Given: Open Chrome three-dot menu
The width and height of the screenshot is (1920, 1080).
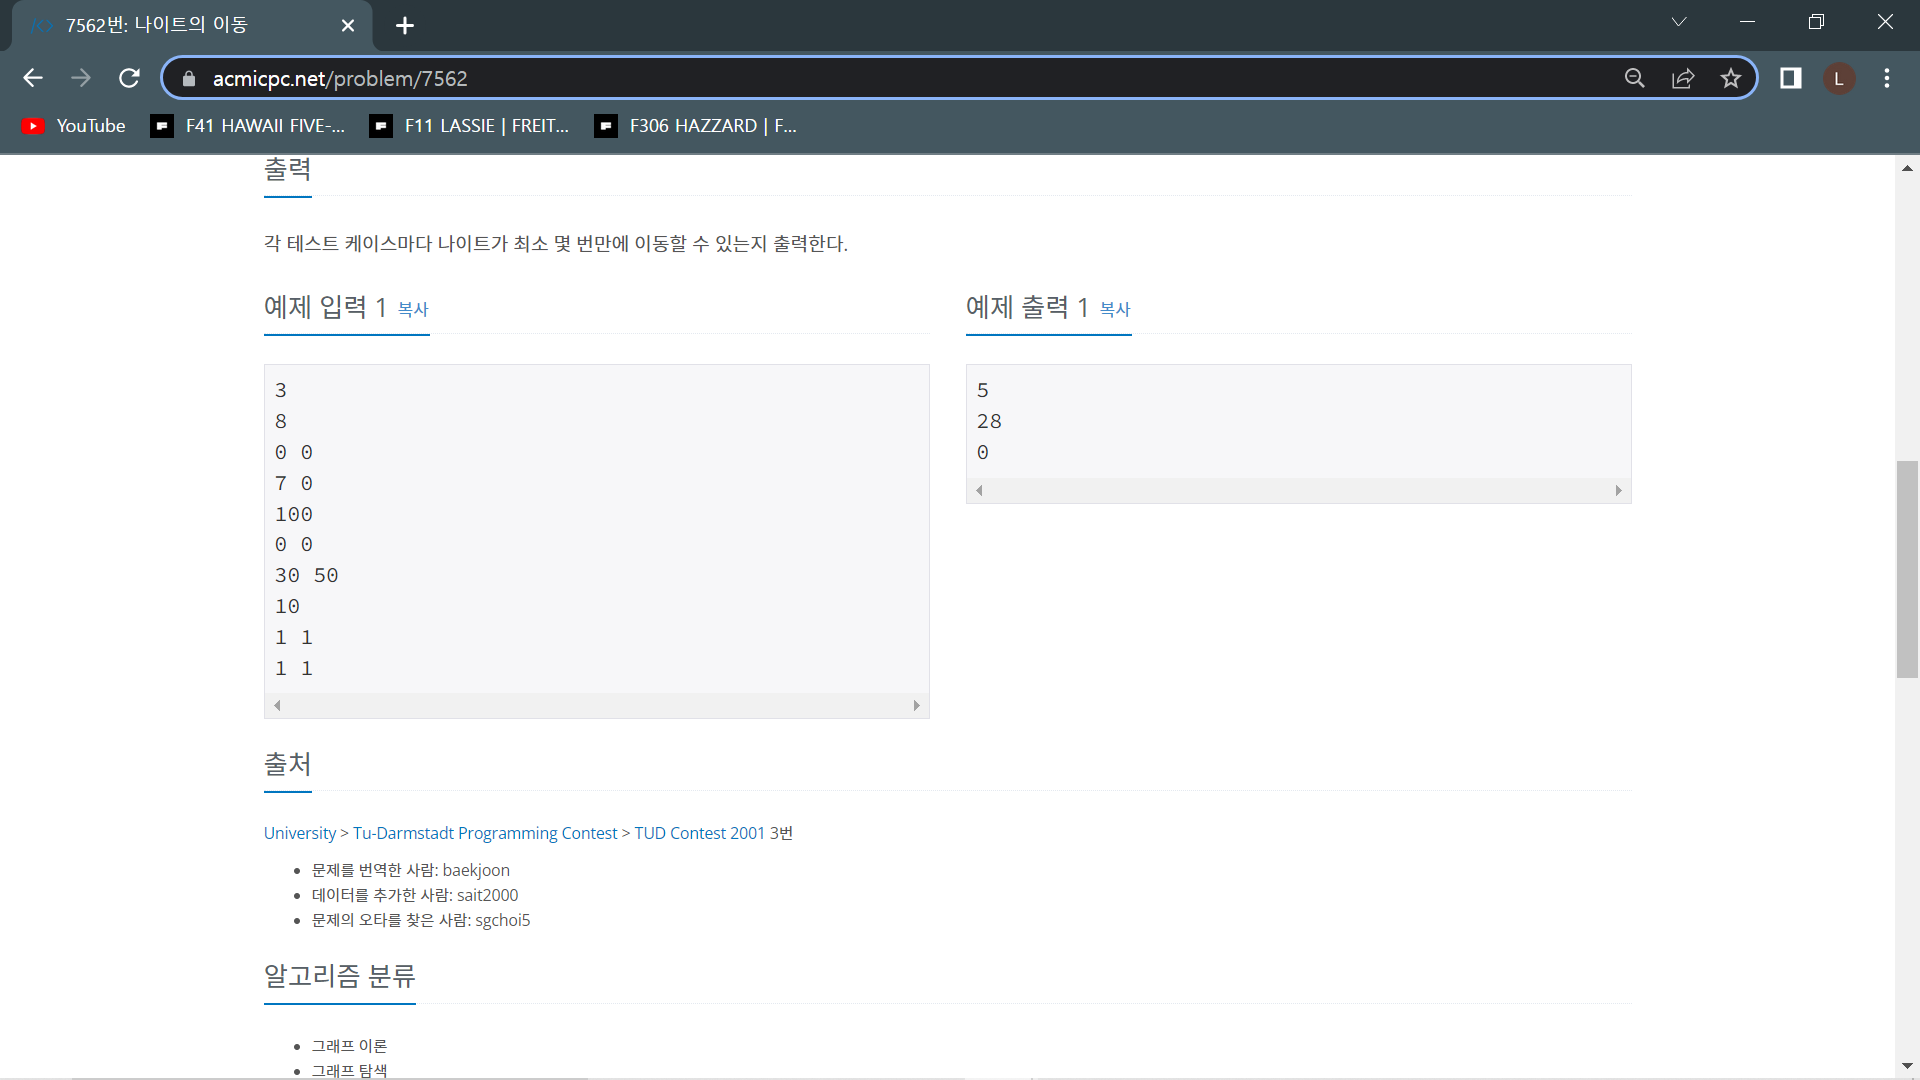Looking at the screenshot, I should point(1886,78).
